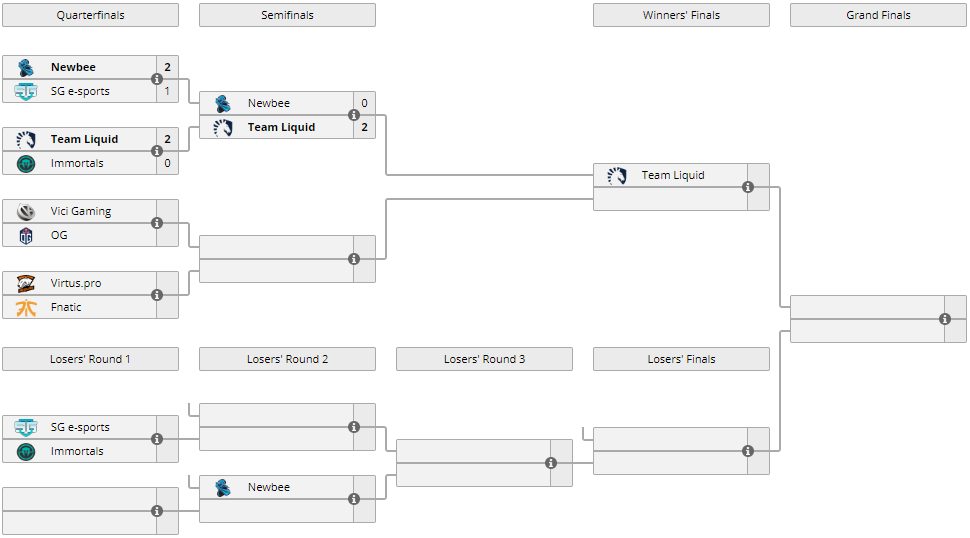Click the Virtus.pro team logo

(26, 283)
